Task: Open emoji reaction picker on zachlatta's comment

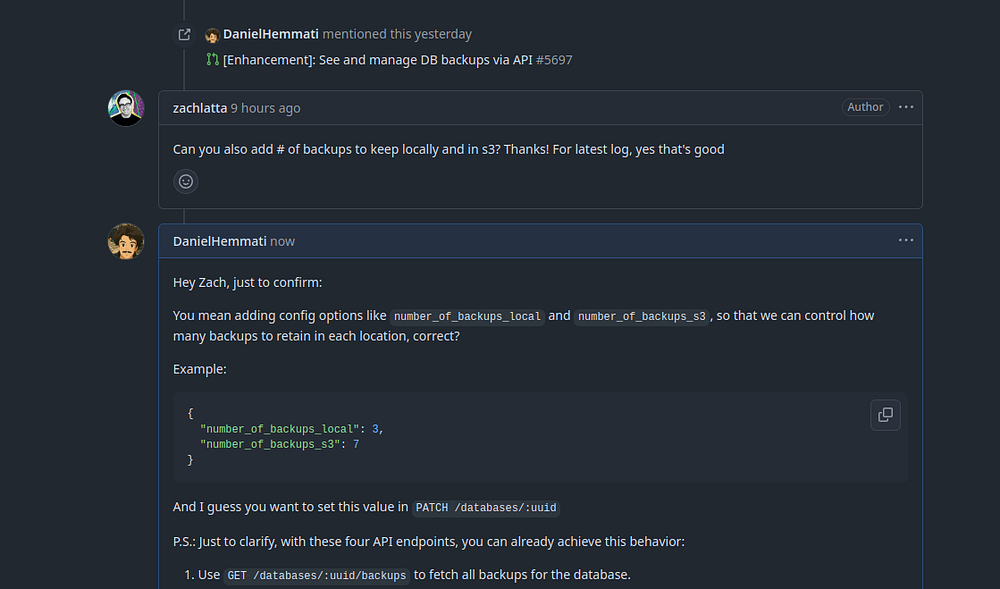Action: 185,181
